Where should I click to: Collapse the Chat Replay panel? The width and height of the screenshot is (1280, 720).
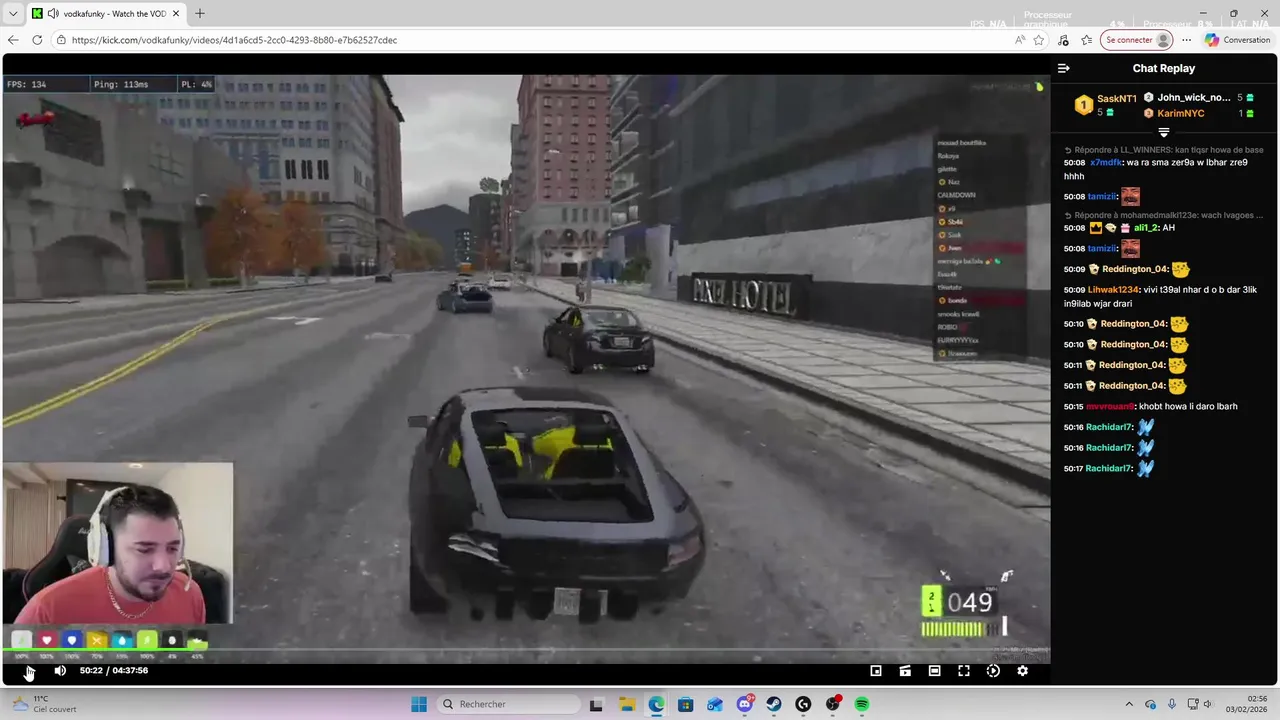coord(1064,68)
